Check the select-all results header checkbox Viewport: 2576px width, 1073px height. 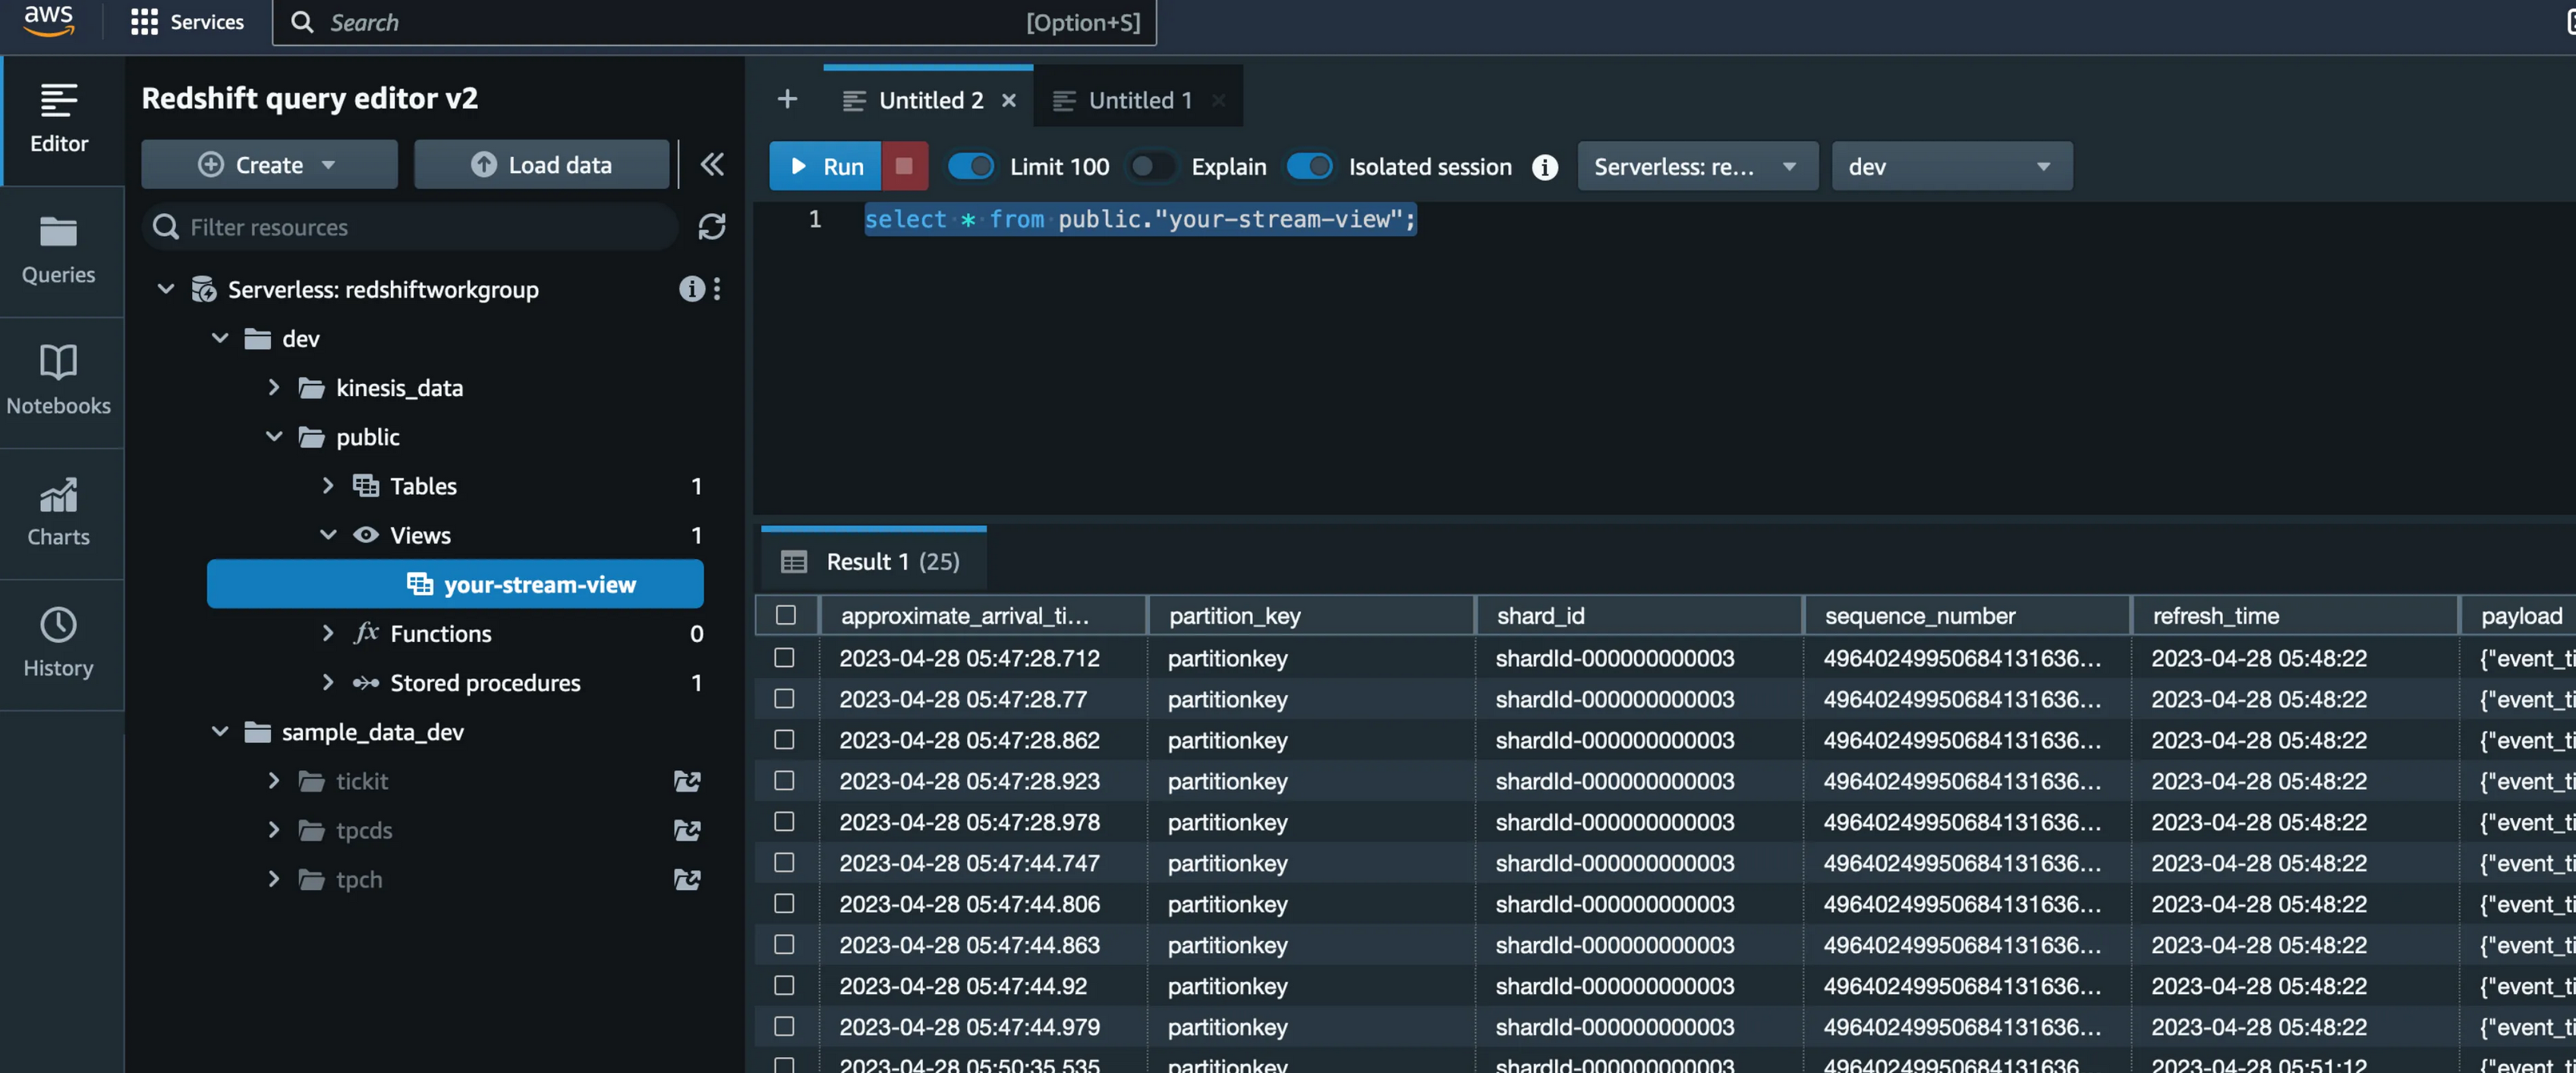pyautogui.click(x=786, y=615)
